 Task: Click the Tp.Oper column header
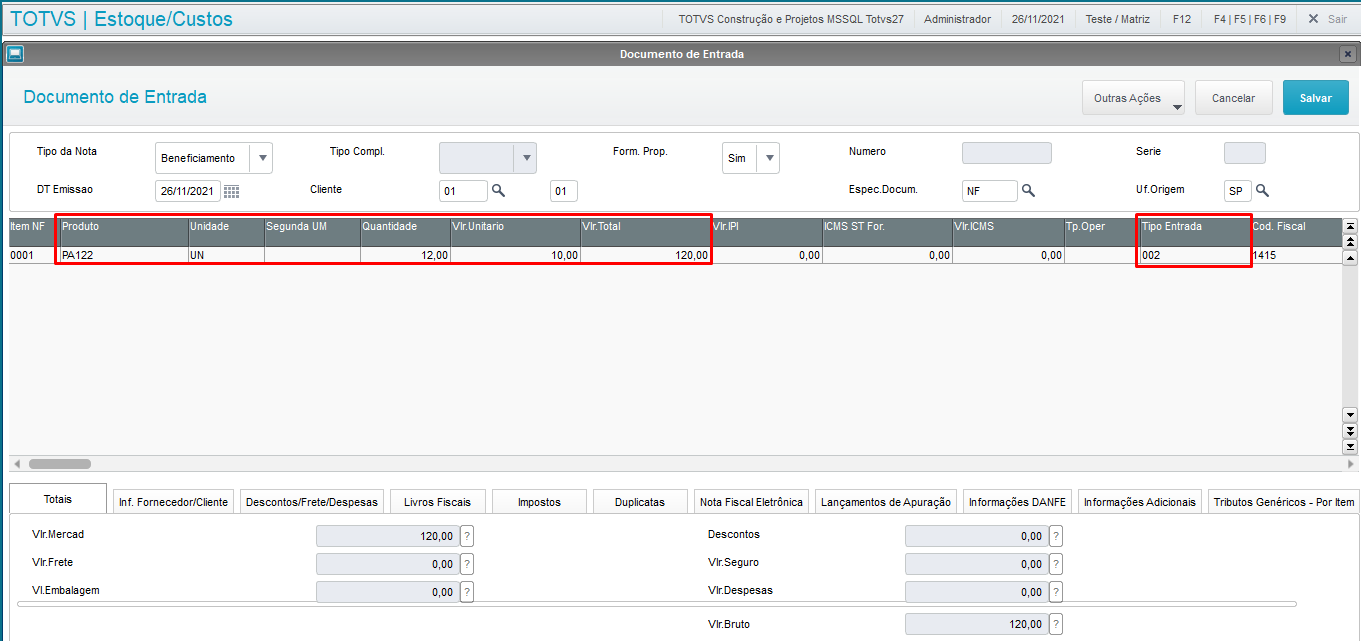(1102, 232)
